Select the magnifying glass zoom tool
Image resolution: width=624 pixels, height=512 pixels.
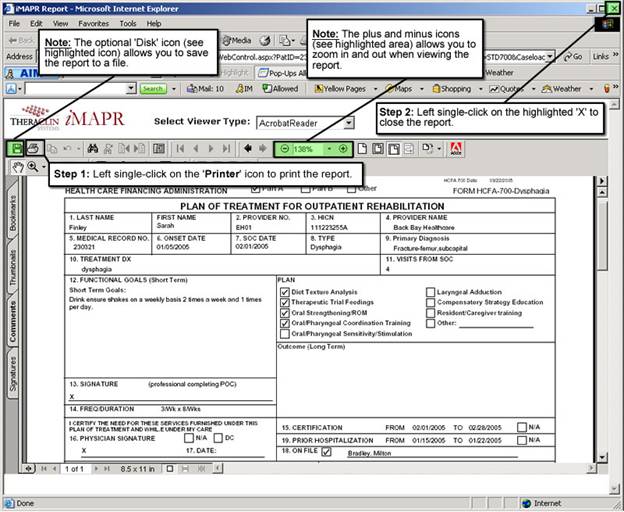[x=33, y=167]
